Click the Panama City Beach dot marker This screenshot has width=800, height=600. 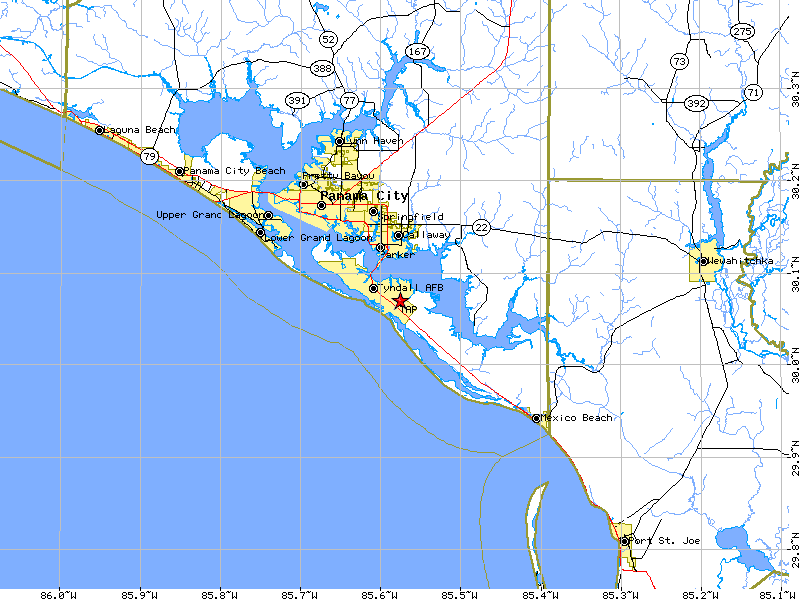click(x=180, y=171)
